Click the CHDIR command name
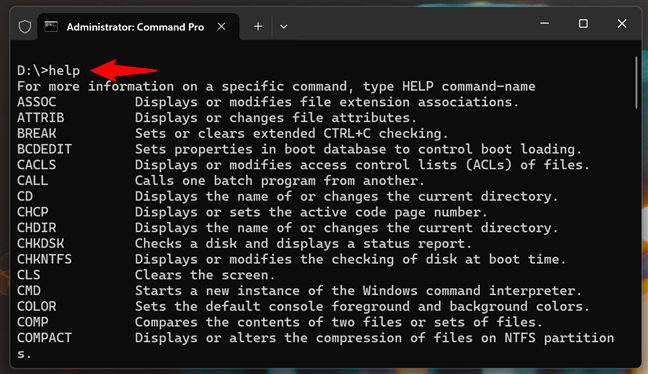This screenshot has width=648, height=374. (36, 228)
